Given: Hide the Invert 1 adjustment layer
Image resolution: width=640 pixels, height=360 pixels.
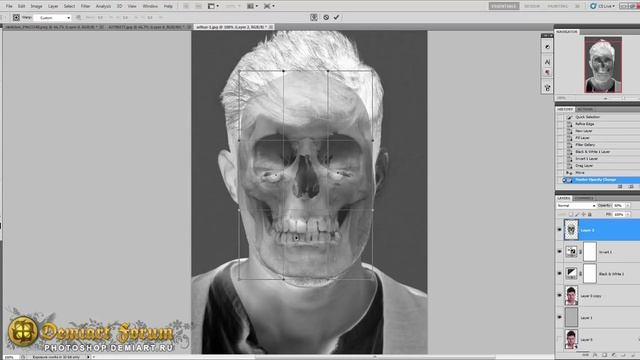Looking at the screenshot, I should [x=560, y=252].
